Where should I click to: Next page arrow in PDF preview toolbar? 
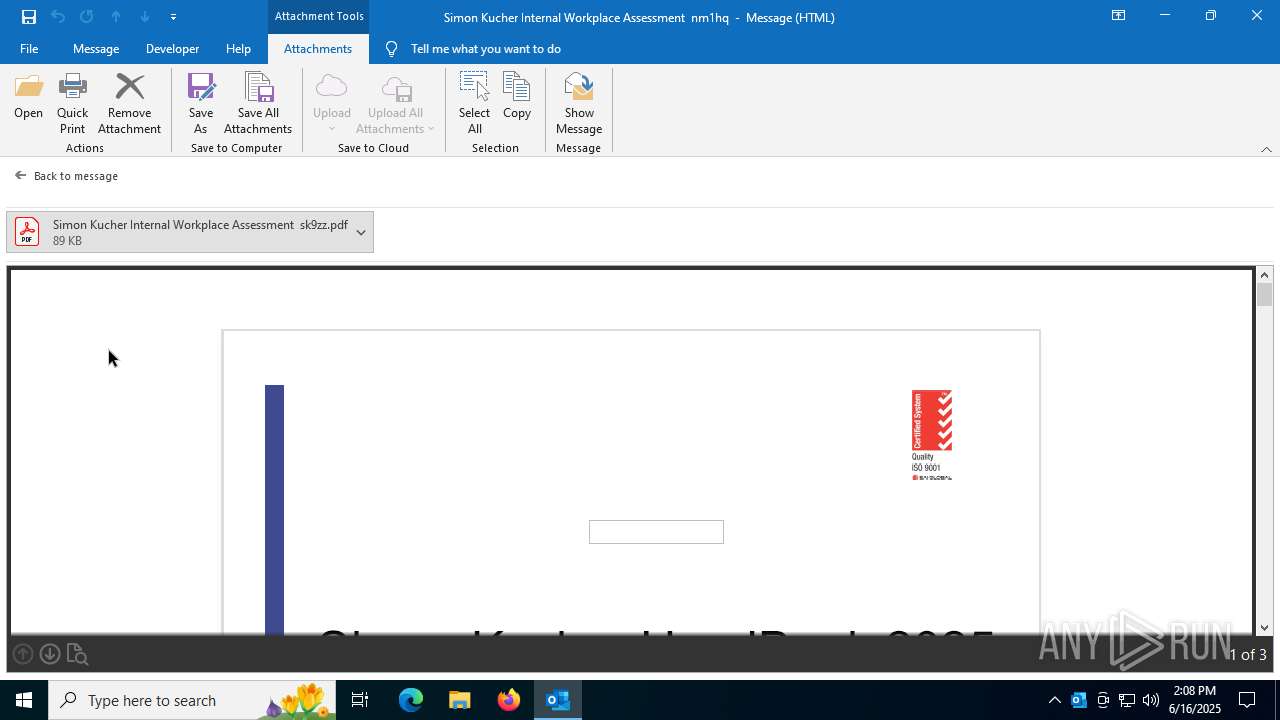50,654
